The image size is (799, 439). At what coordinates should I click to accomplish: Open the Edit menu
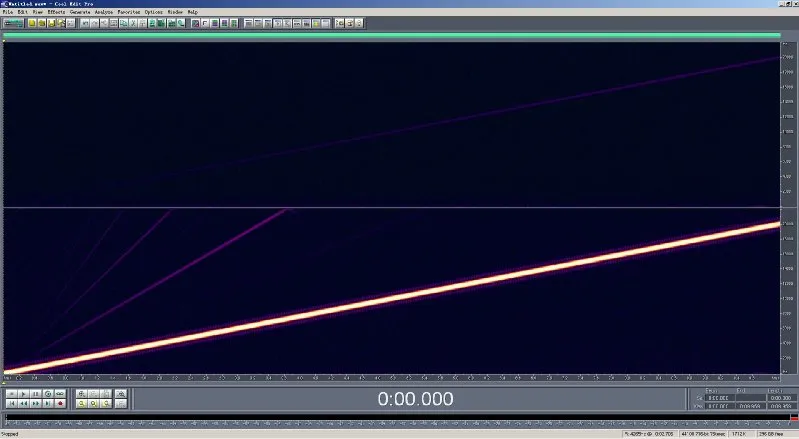click(23, 12)
